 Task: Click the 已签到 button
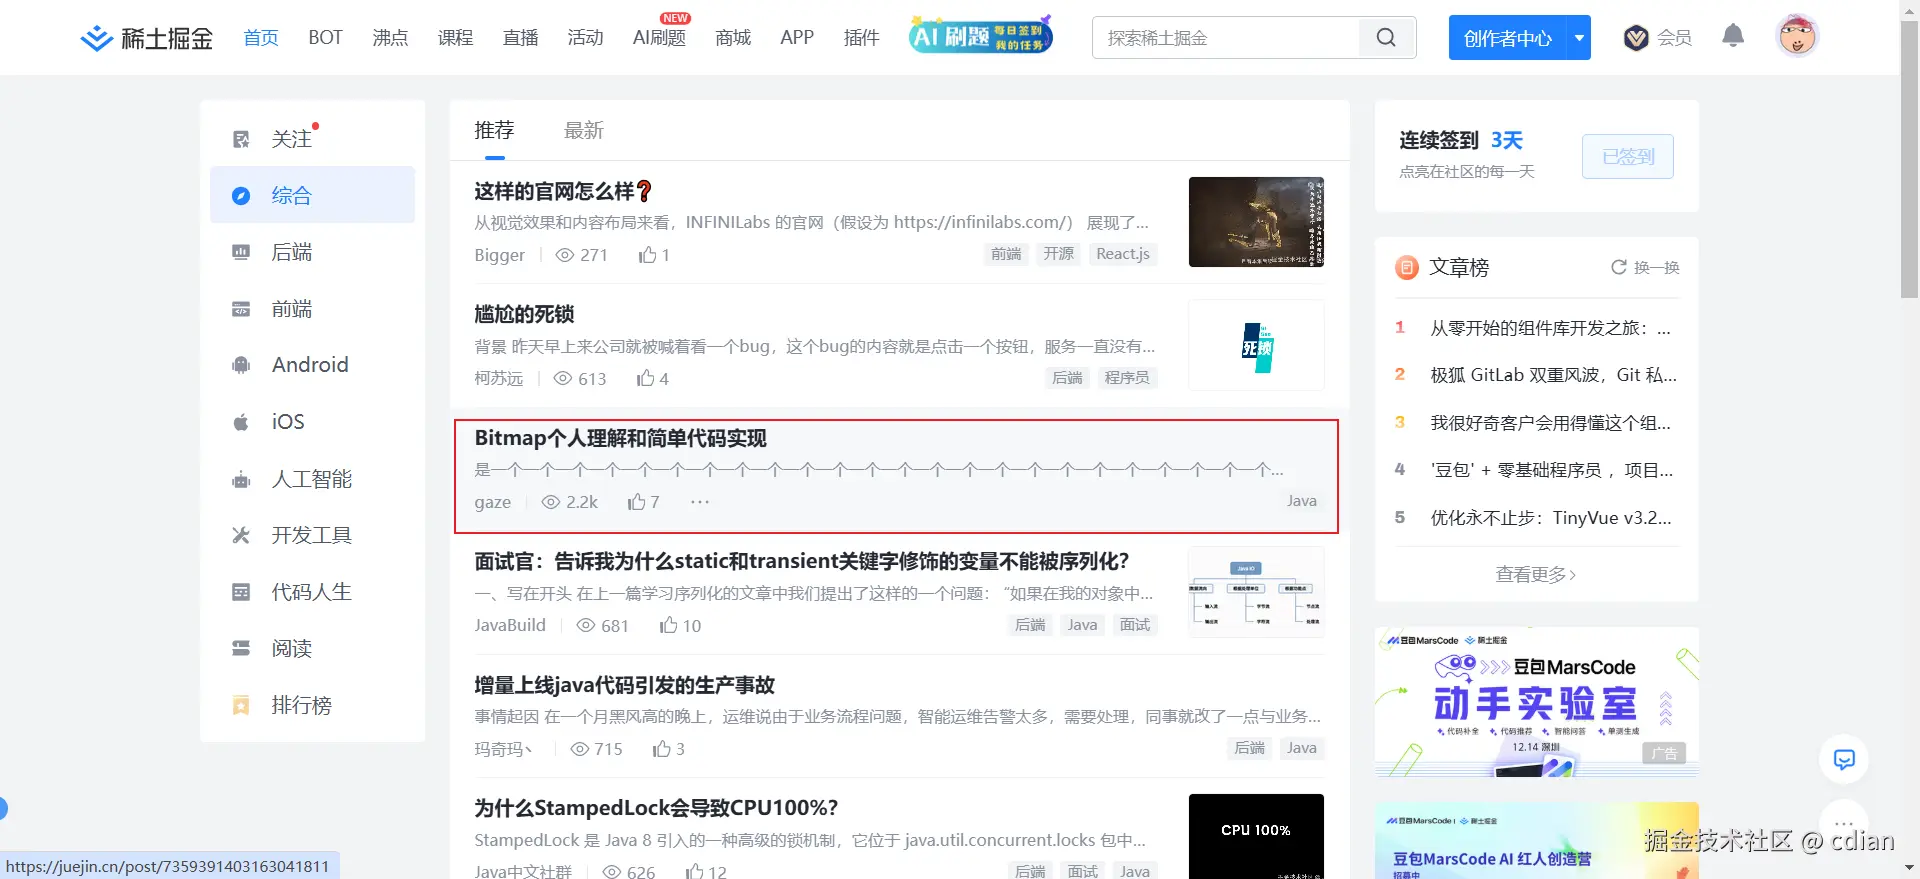[1628, 157]
